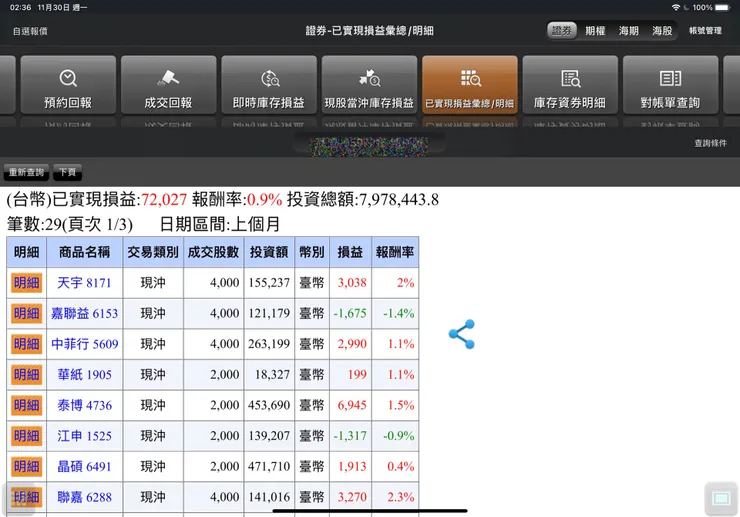Tap 重新查詢 to re-query
The width and height of the screenshot is (740, 517).
tap(26, 172)
